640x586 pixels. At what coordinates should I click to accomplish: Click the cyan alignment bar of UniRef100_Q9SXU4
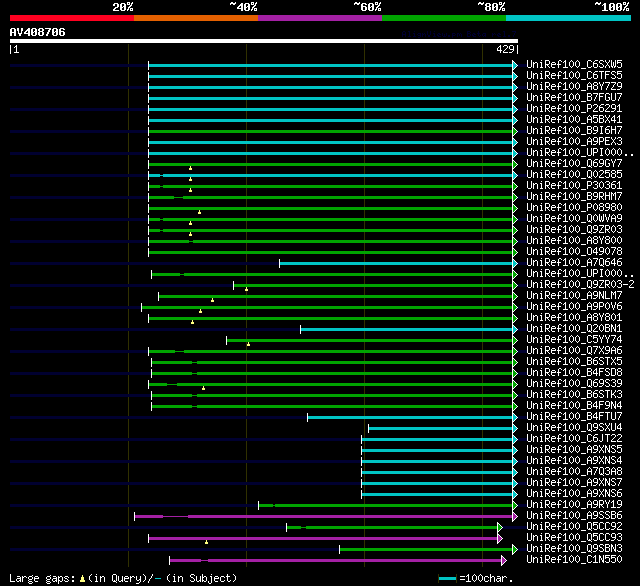coord(440,428)
